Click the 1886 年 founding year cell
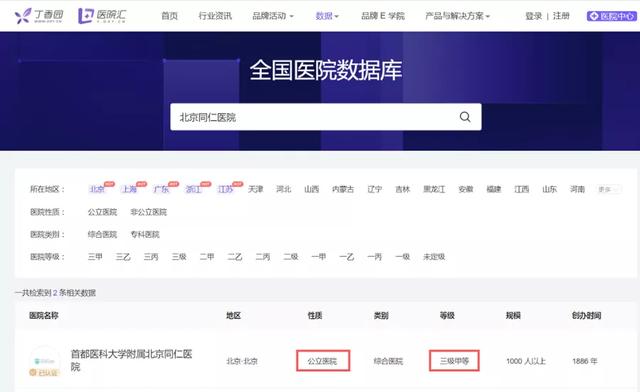 tap(584, 361)
